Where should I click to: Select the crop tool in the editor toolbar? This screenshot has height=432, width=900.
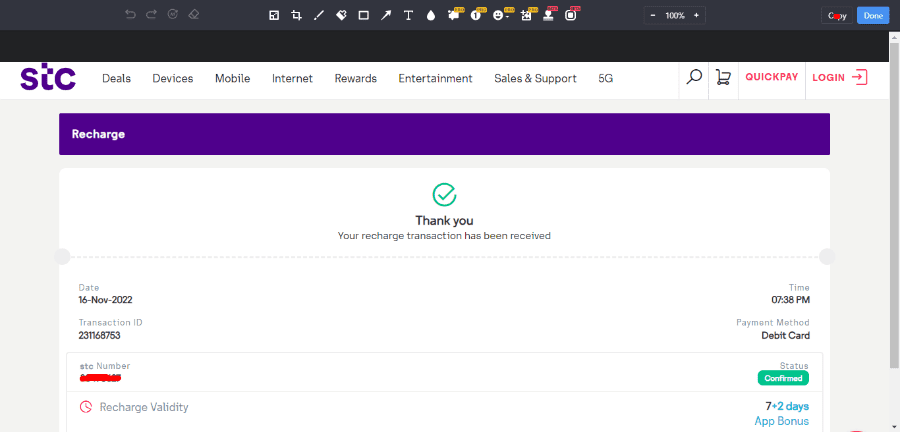(x=296, y=15)
